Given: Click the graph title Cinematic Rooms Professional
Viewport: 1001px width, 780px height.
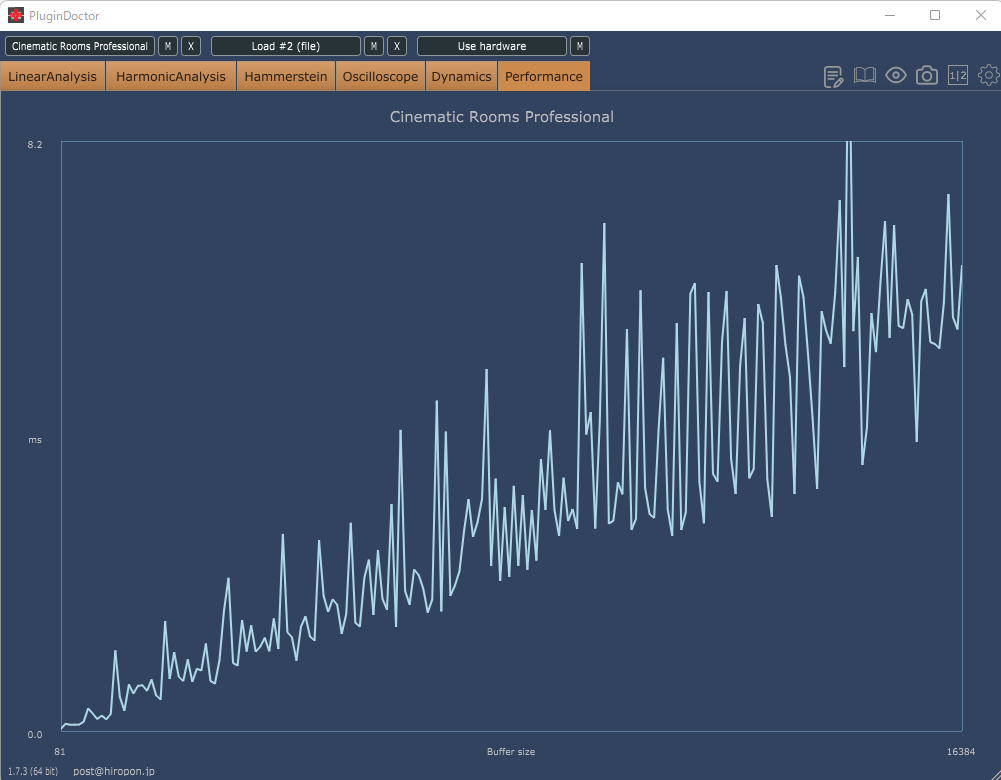Looking at the screenshot, I should pos(501,117).
